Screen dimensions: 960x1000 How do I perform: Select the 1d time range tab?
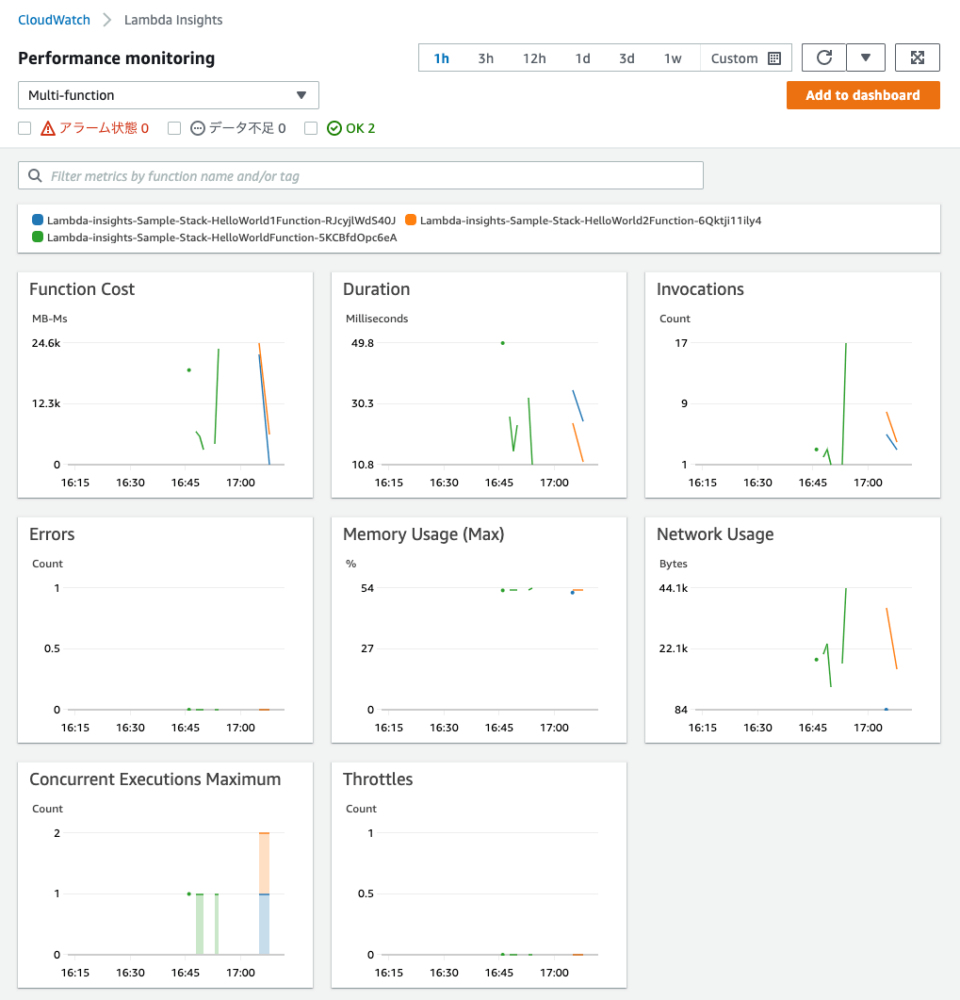tap(583, 58)
